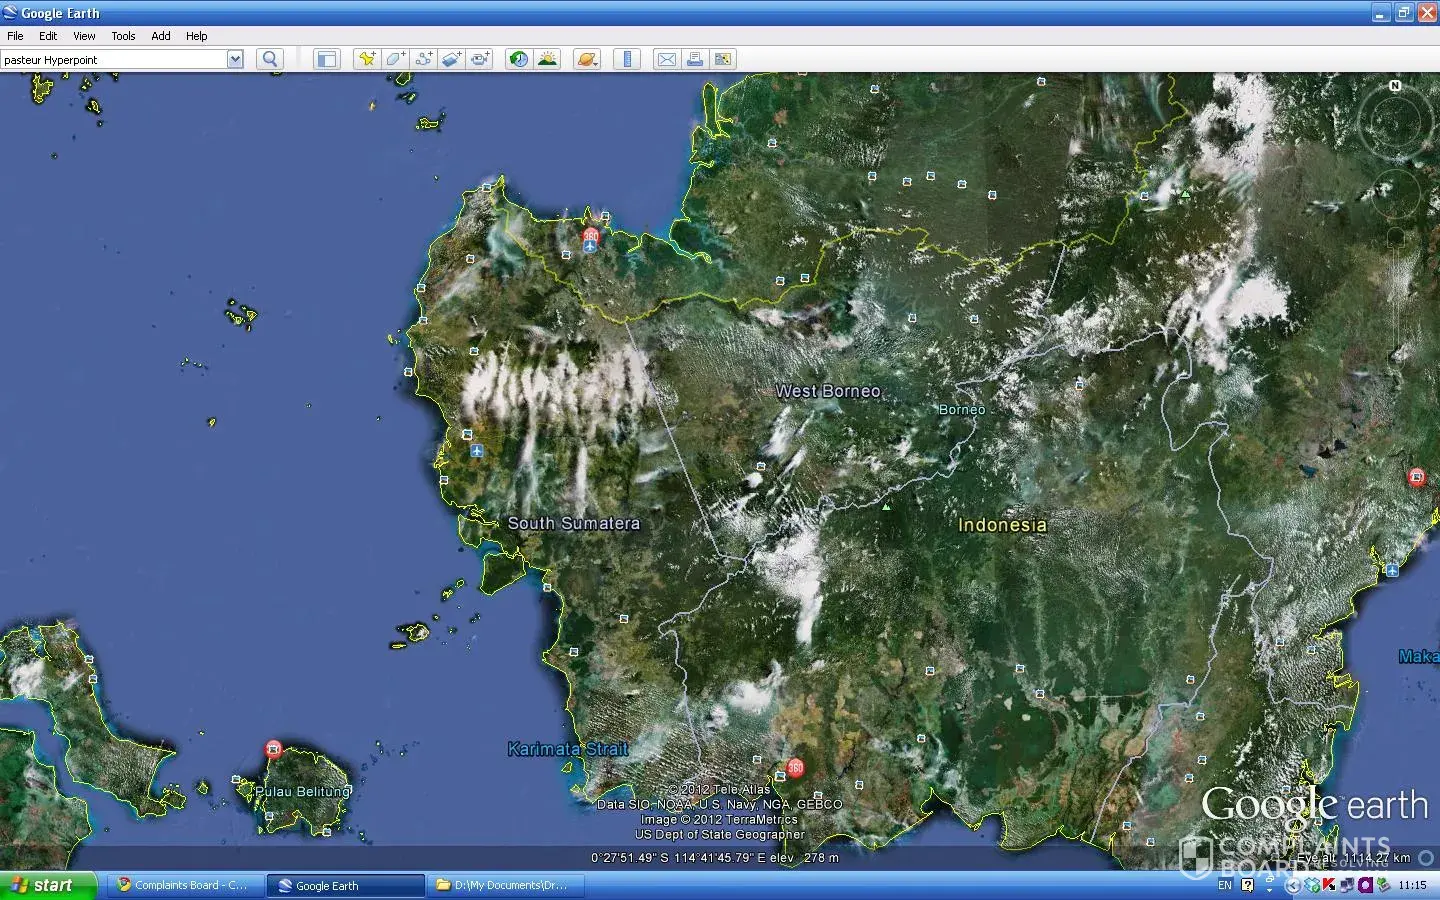Open the planet switcher dropdown
Image resolution: width=1440 pixels, height=900 pixels.
tap(587, 59)
